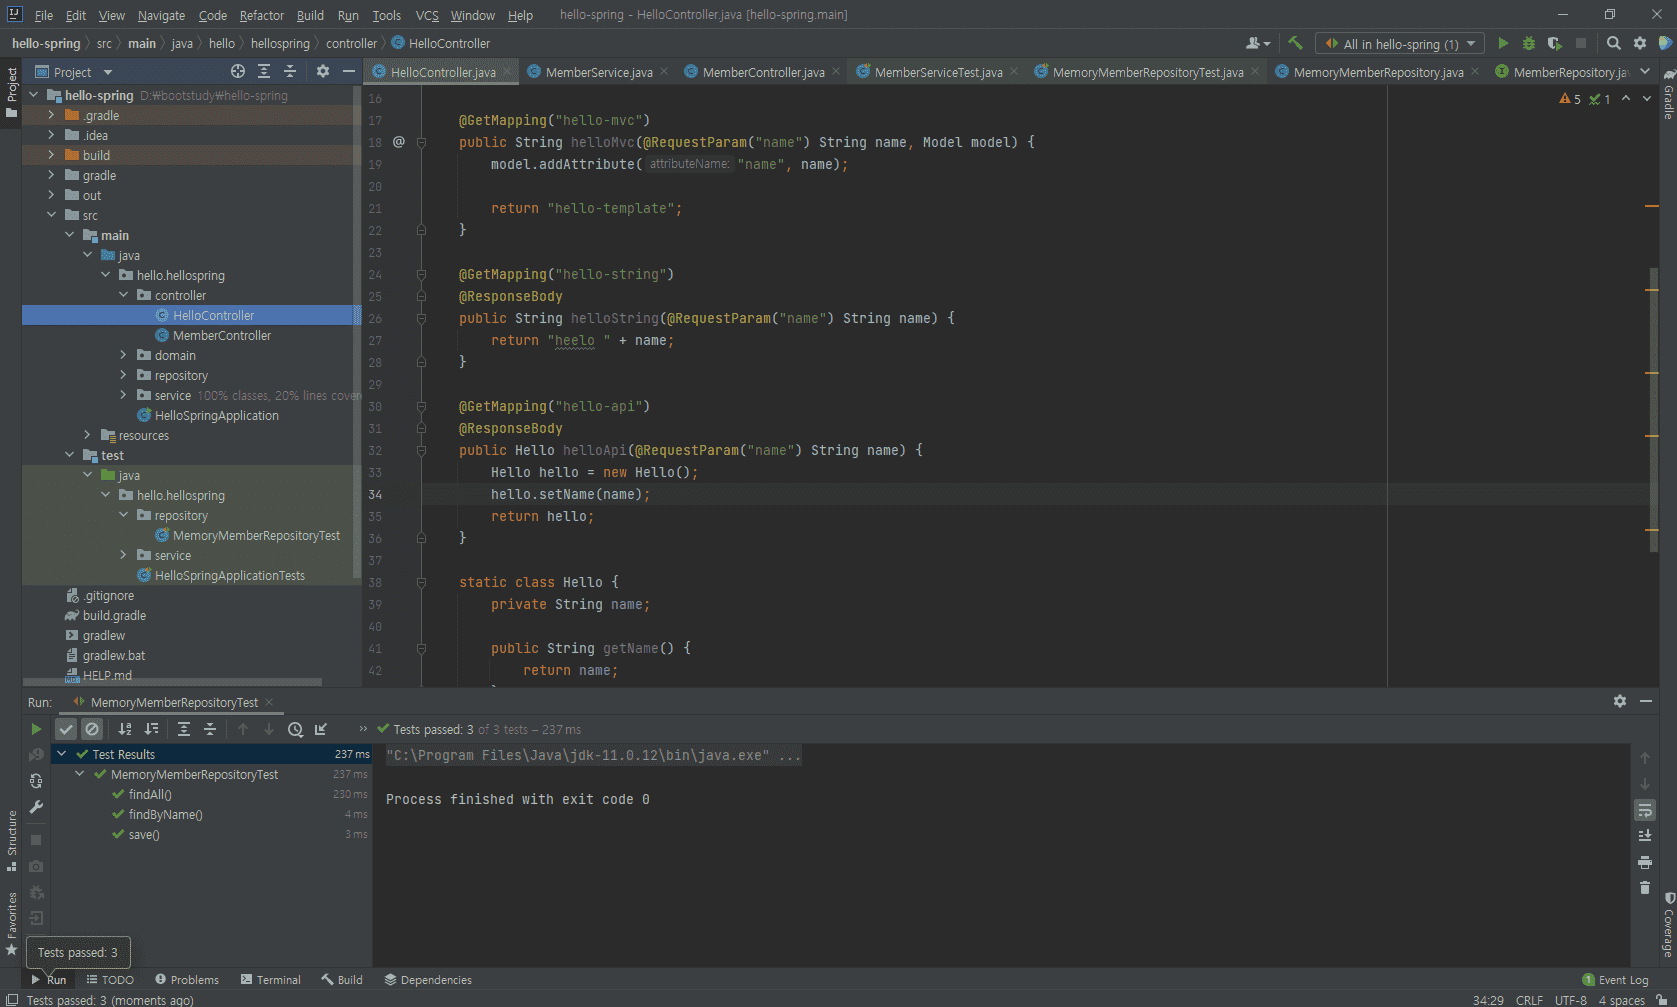The width and height of the screenshot is (1677, 1007).
Task: Toggle the Coverage tool window stripe
Action: [1668, 926]
